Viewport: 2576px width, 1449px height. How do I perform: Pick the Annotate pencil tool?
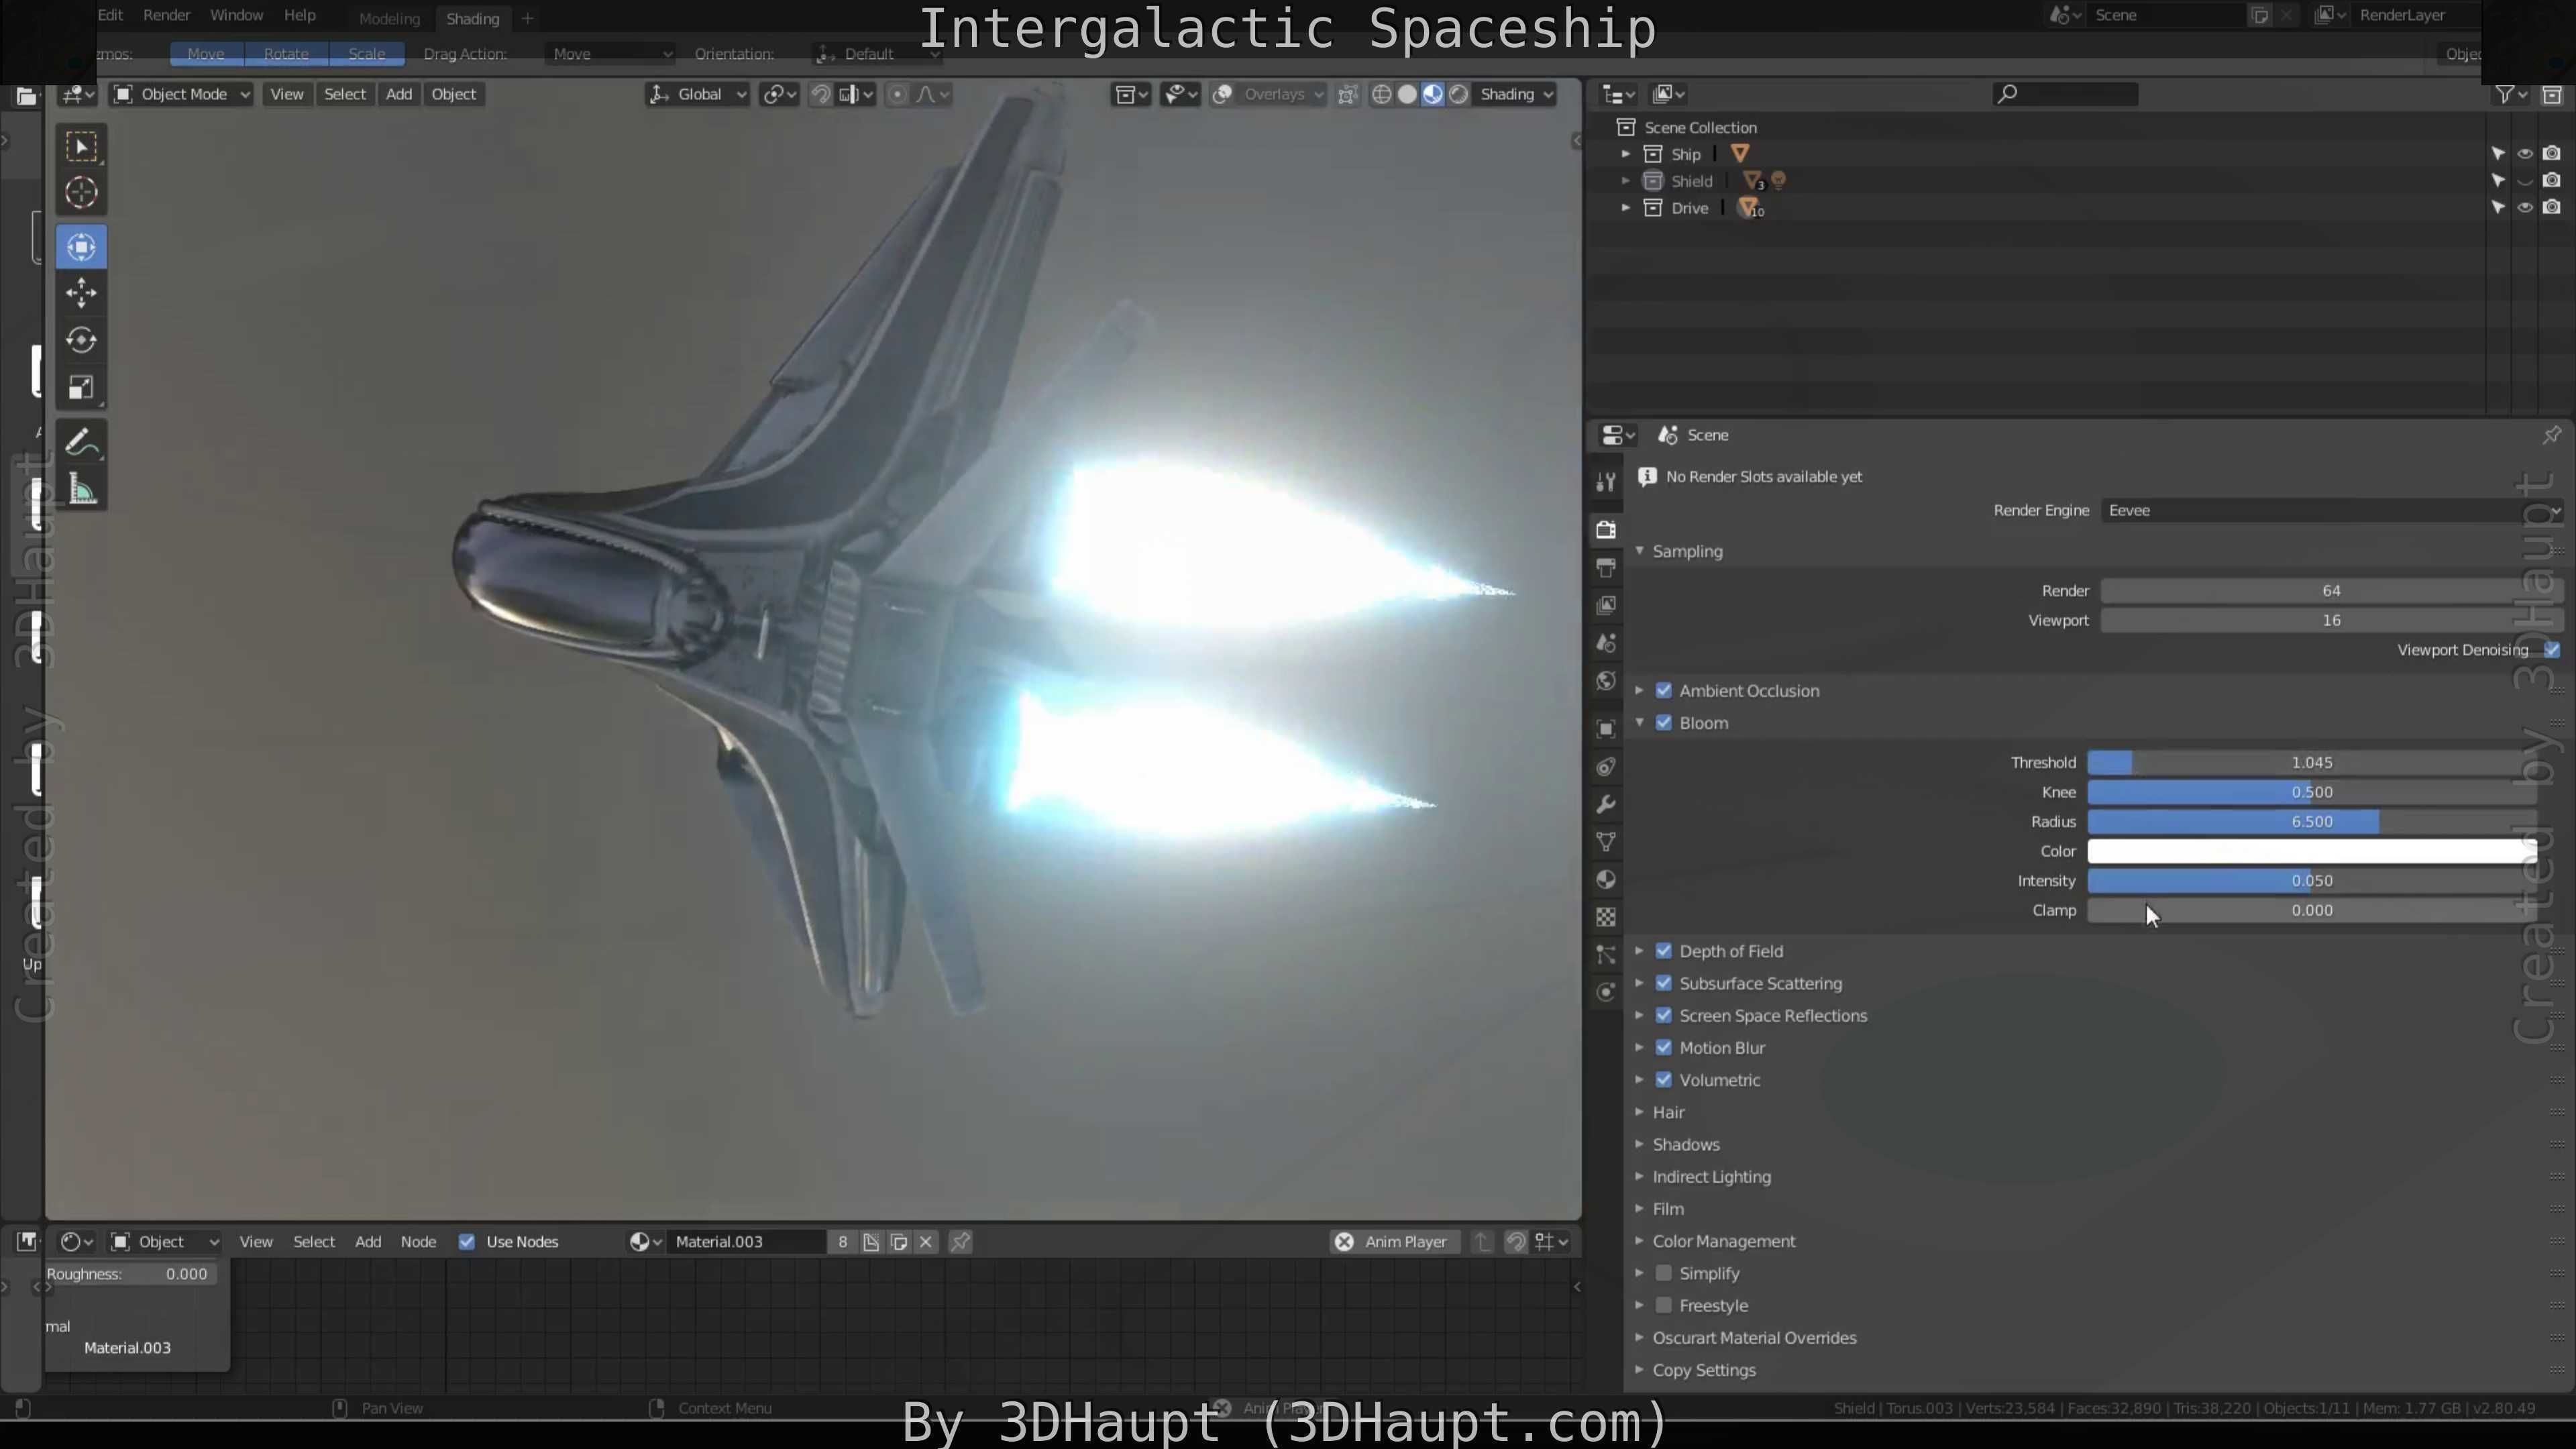click(x=81, y=443)
